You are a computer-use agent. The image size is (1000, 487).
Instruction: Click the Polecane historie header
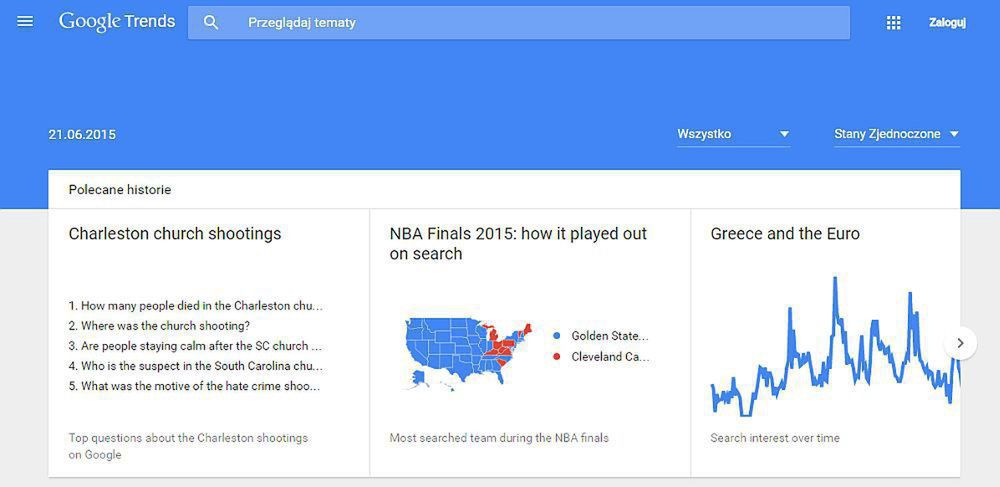120,189
